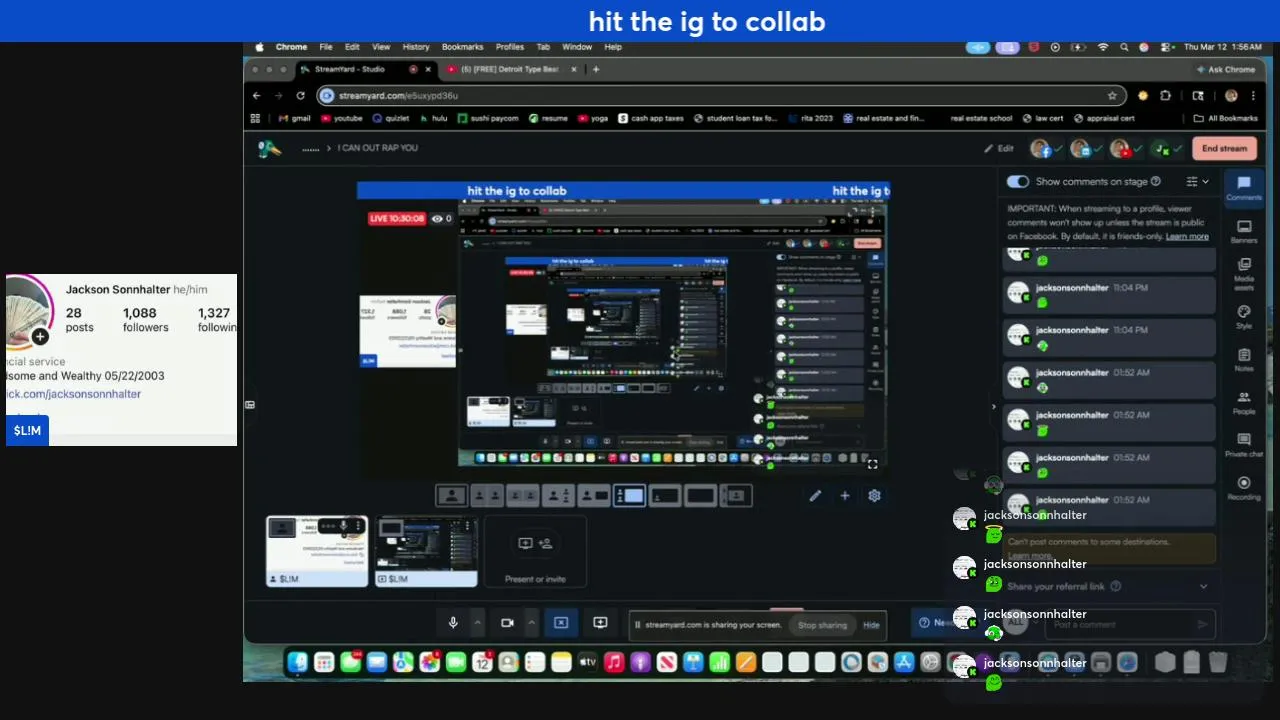The height and width of the screenshot is (720, 1280).
Task: Click the Post a comment field
Action: point(1130,624)
